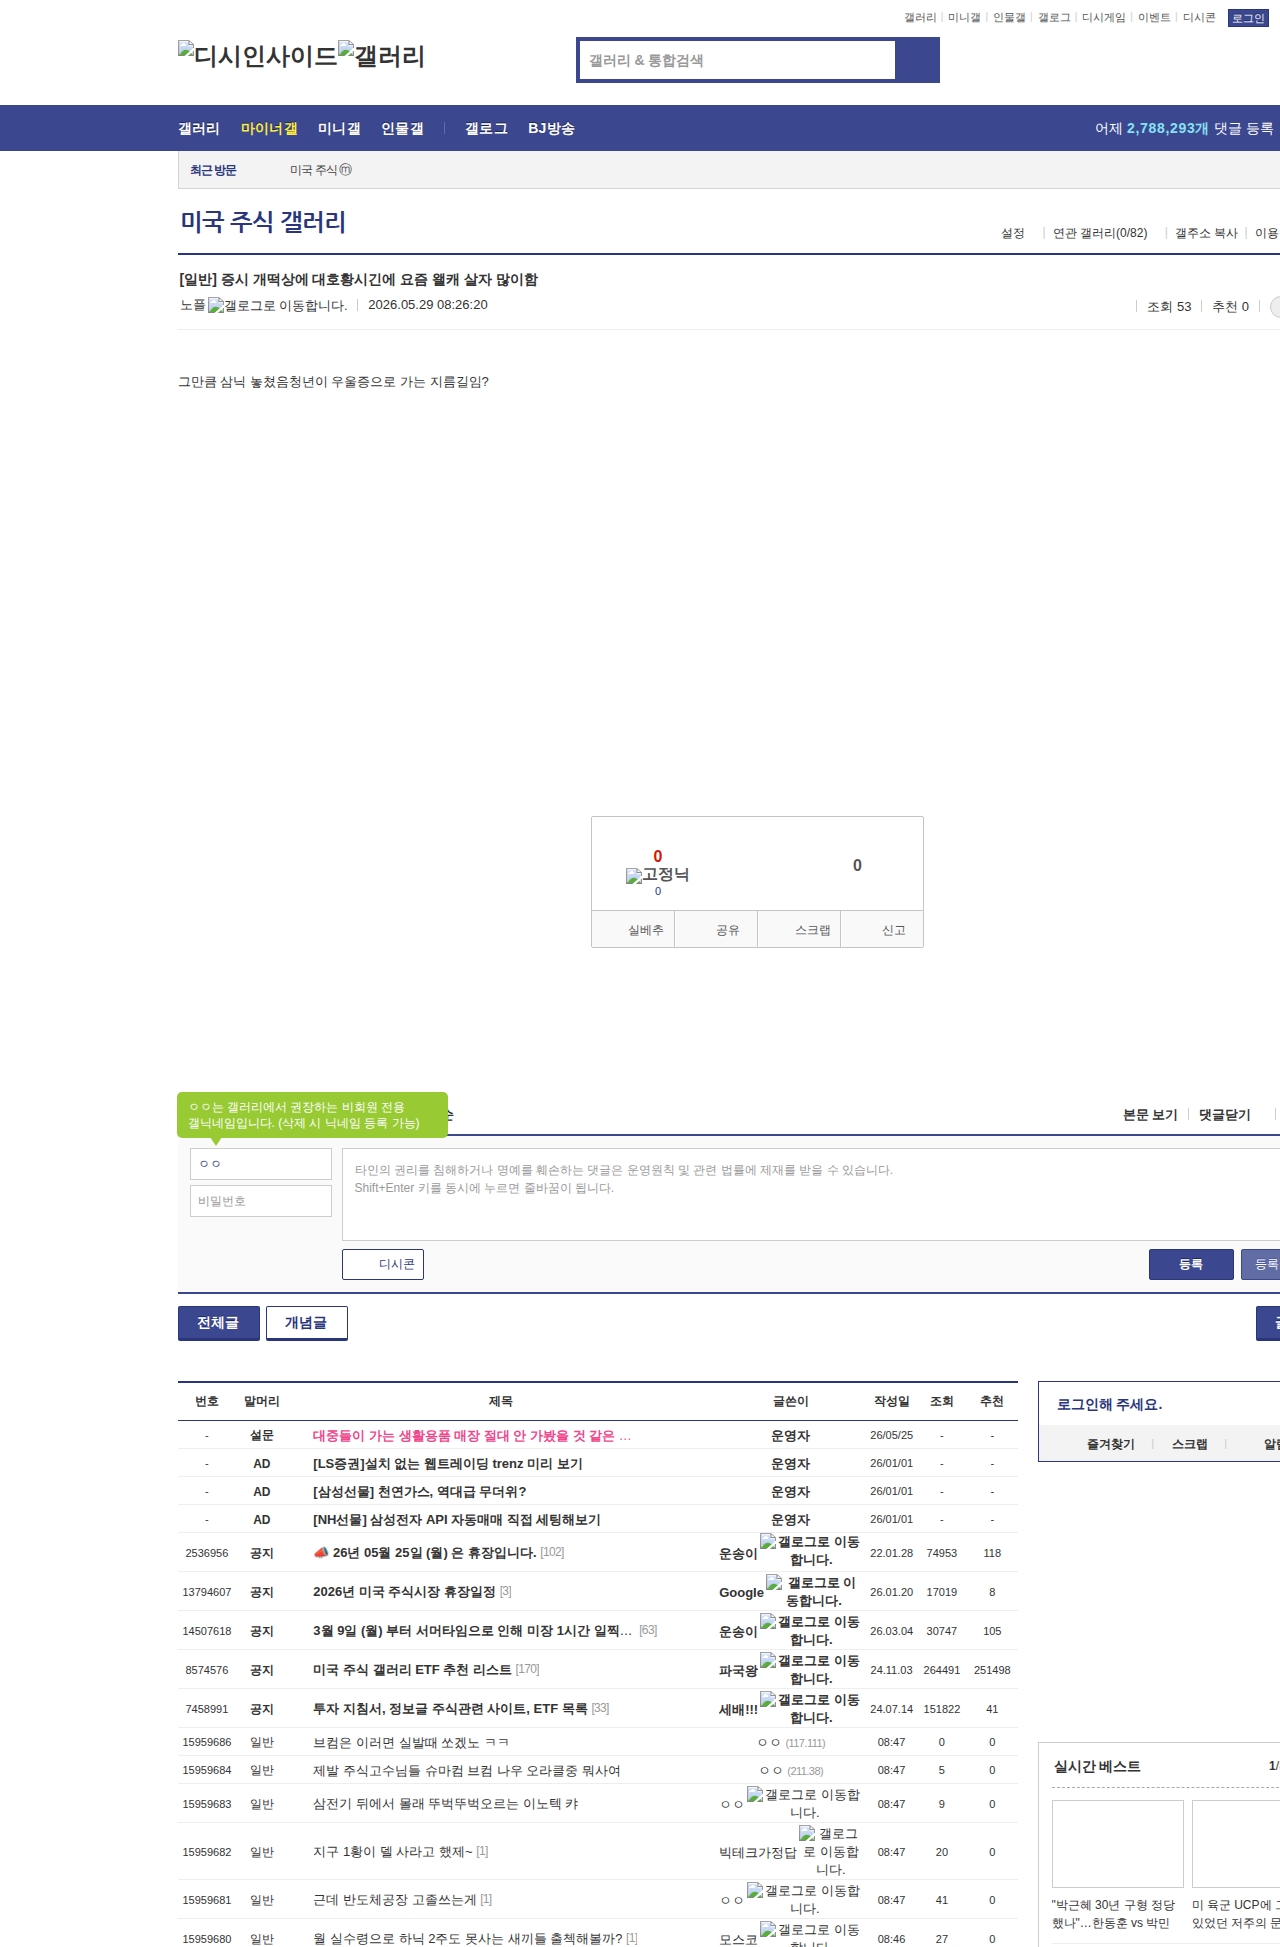Click the nickname field containing ㅇㅇ
This screenshot has height=1947, width=1280.
pyautogui.click(x=261, y=1164)
